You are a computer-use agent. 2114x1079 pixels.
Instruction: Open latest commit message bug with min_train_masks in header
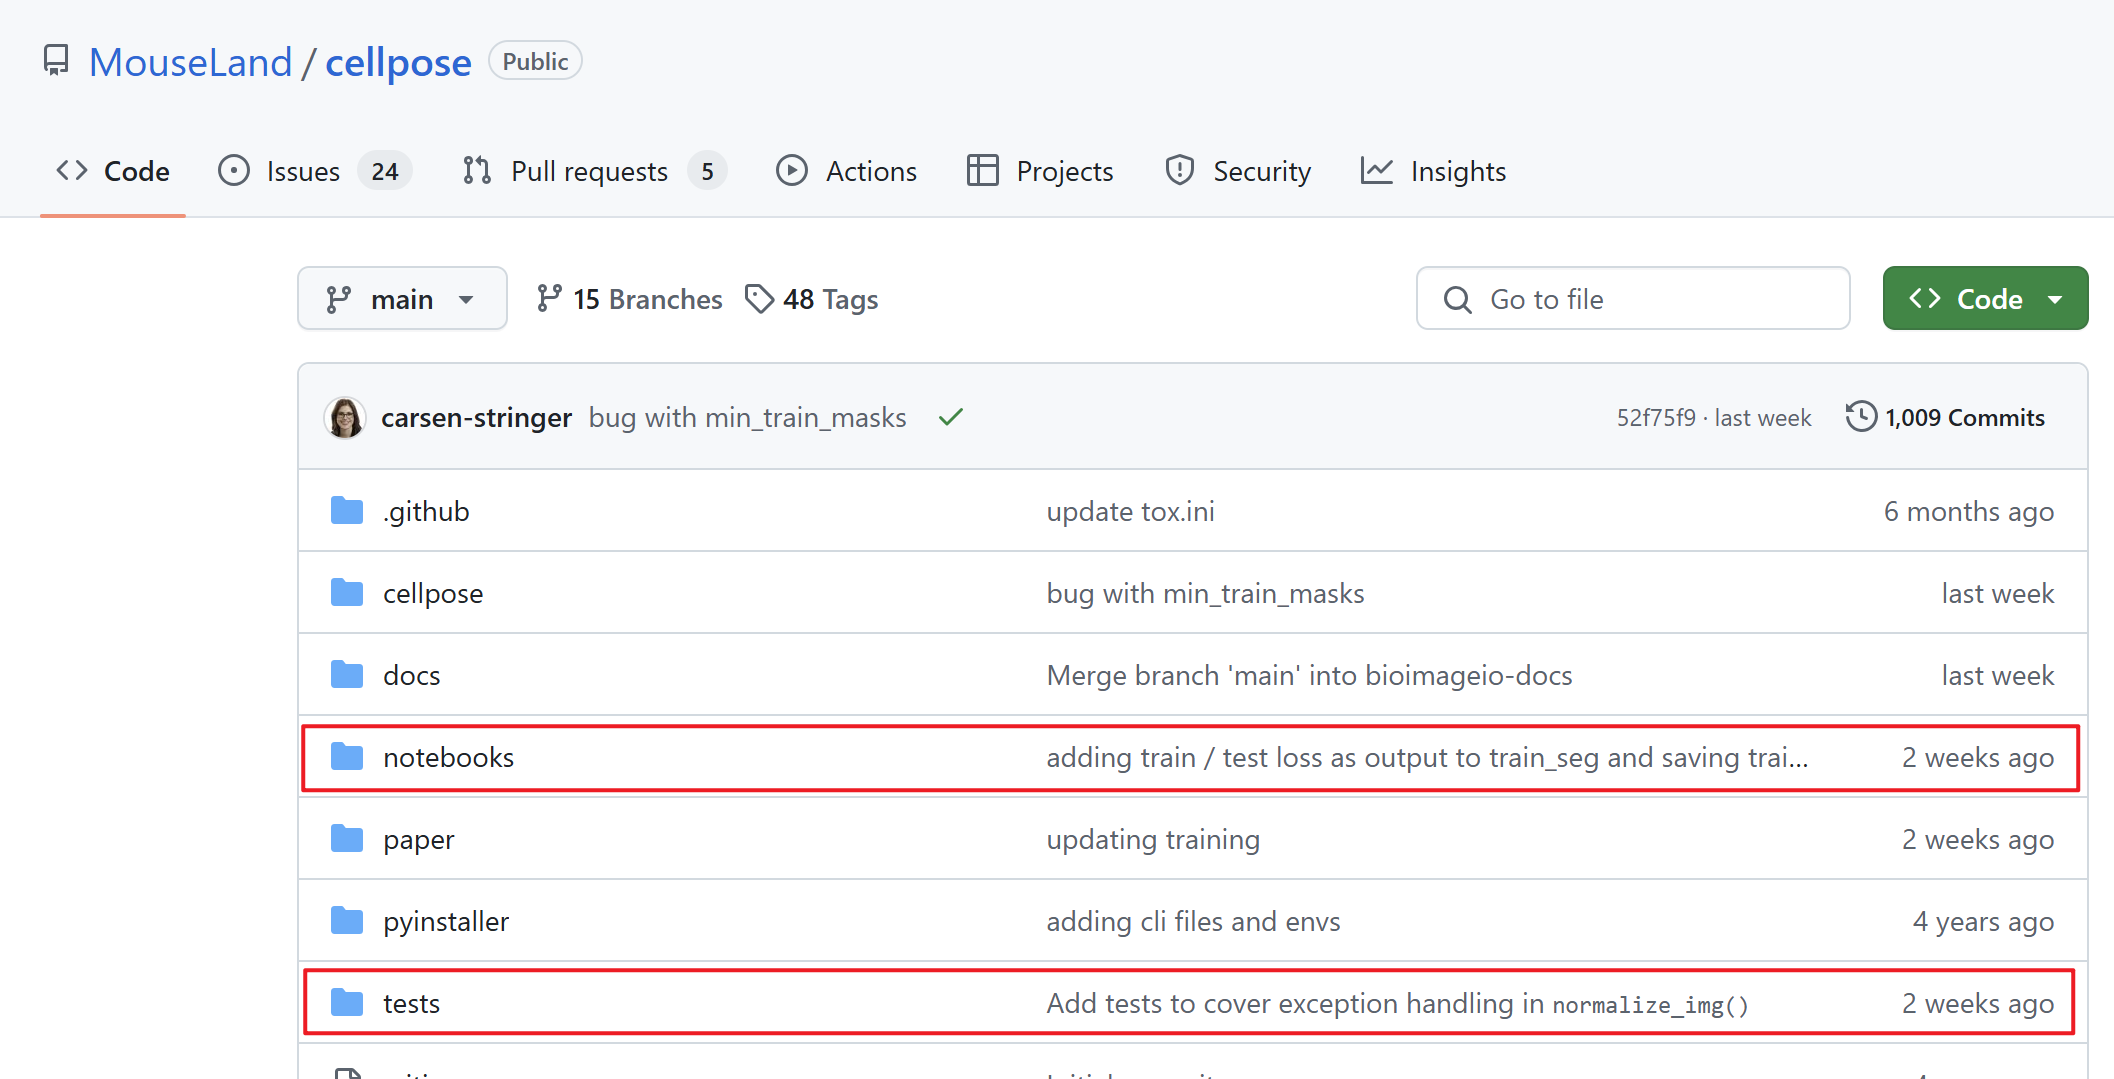[748, 418]
